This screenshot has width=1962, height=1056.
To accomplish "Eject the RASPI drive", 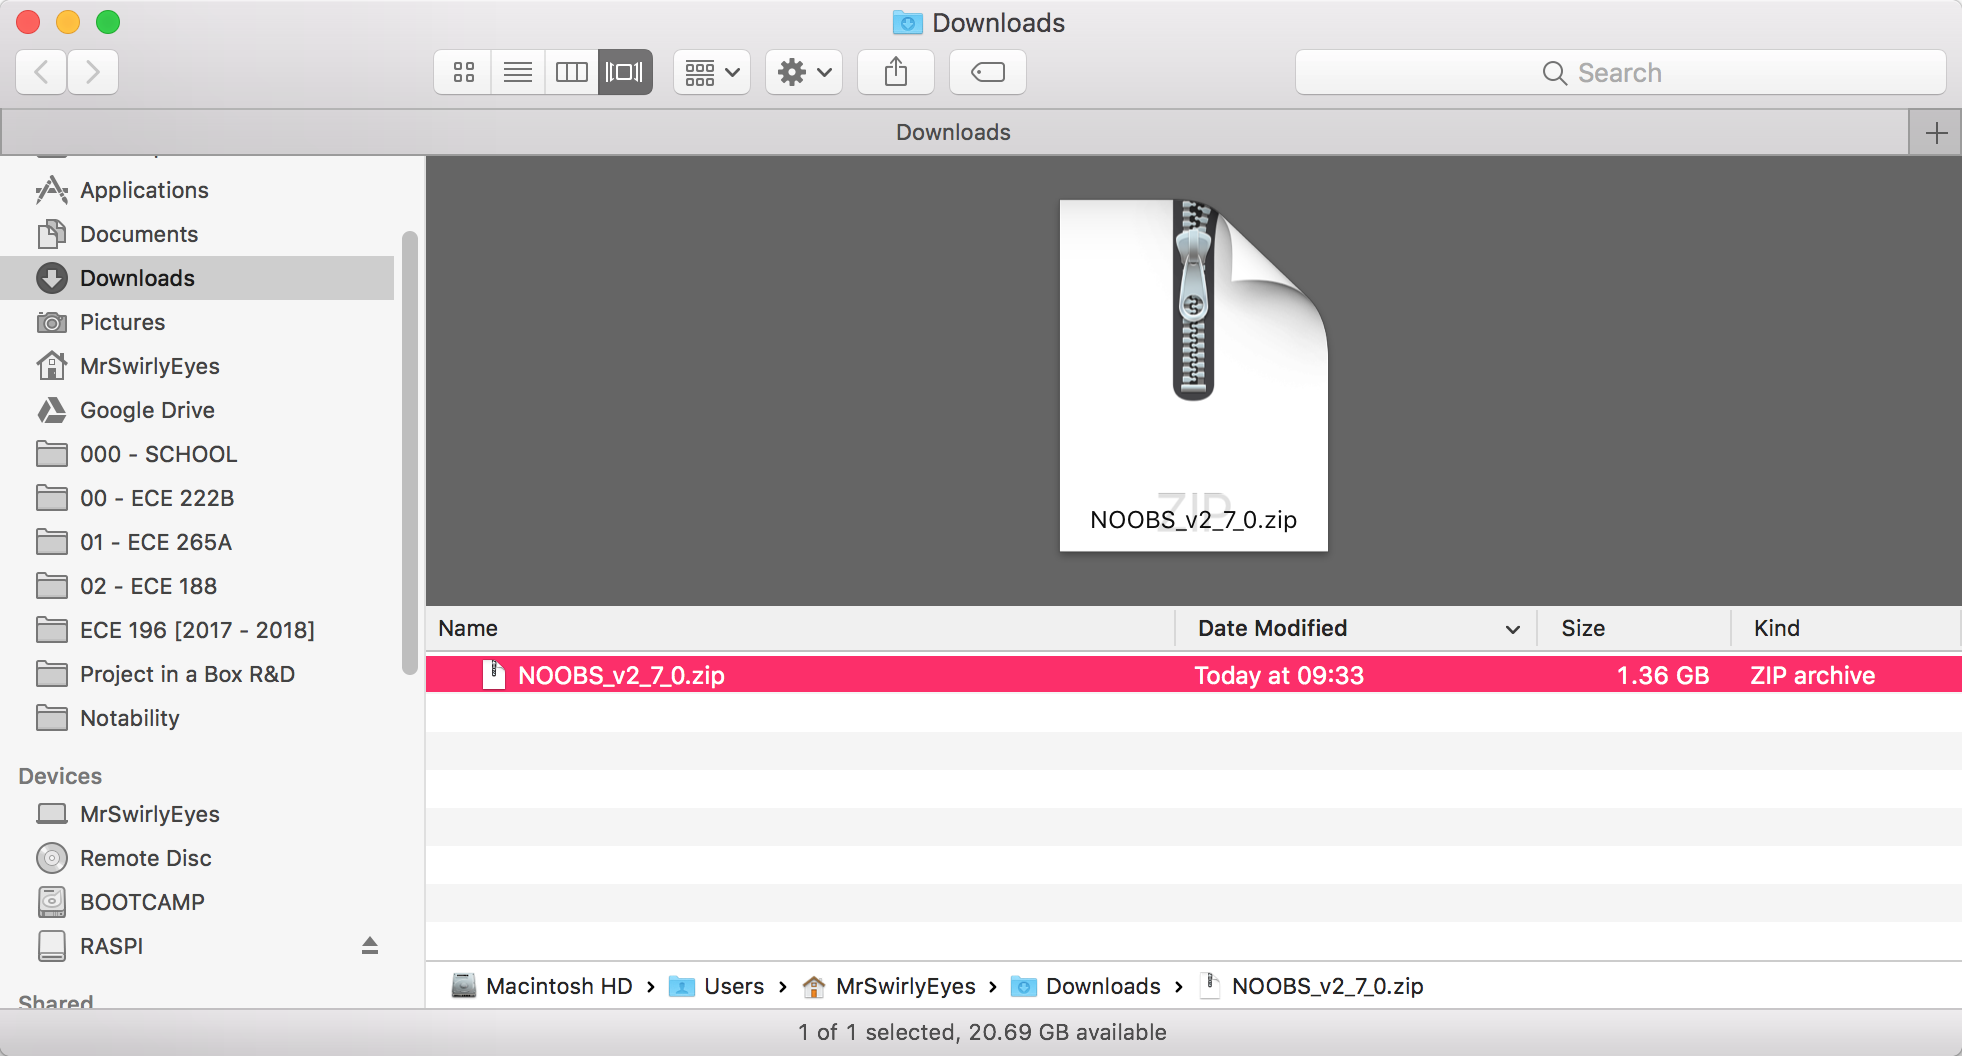I will pos(370,946).
